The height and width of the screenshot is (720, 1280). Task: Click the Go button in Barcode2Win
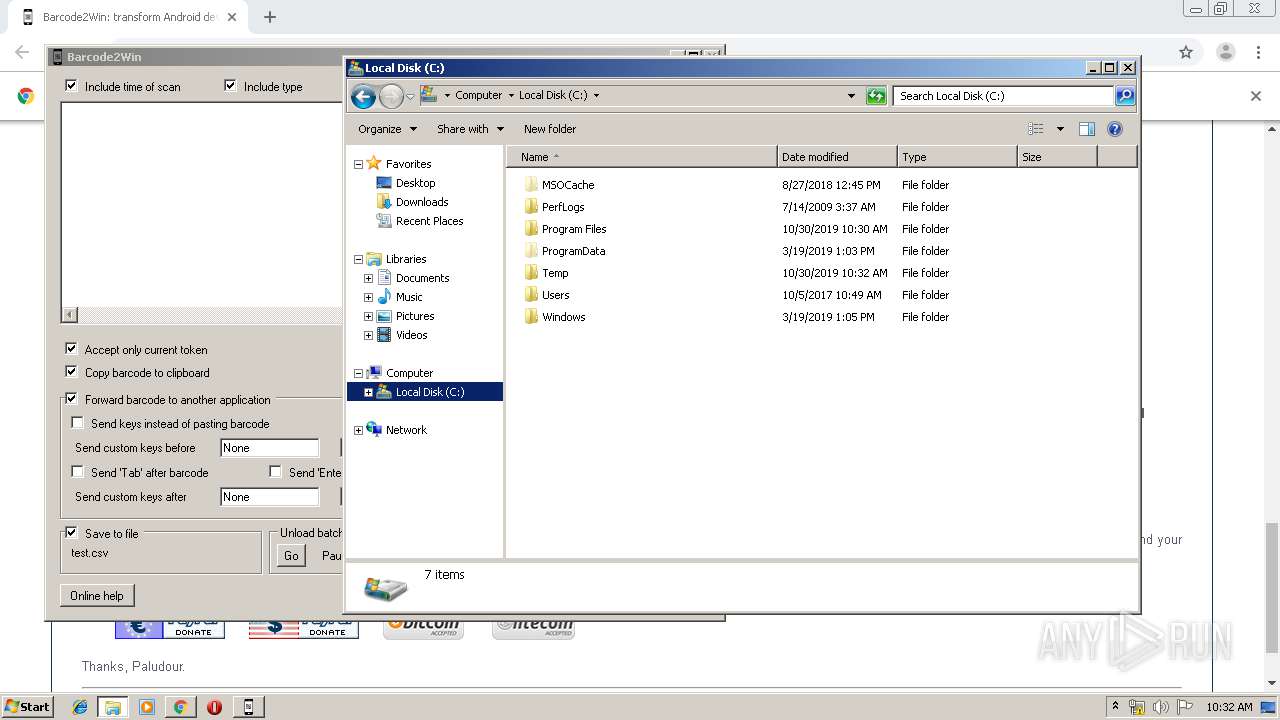click(291, 556)
